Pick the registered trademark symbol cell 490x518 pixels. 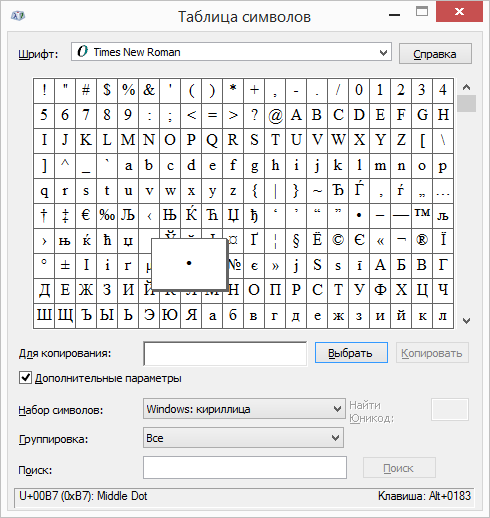click(422, 241)
